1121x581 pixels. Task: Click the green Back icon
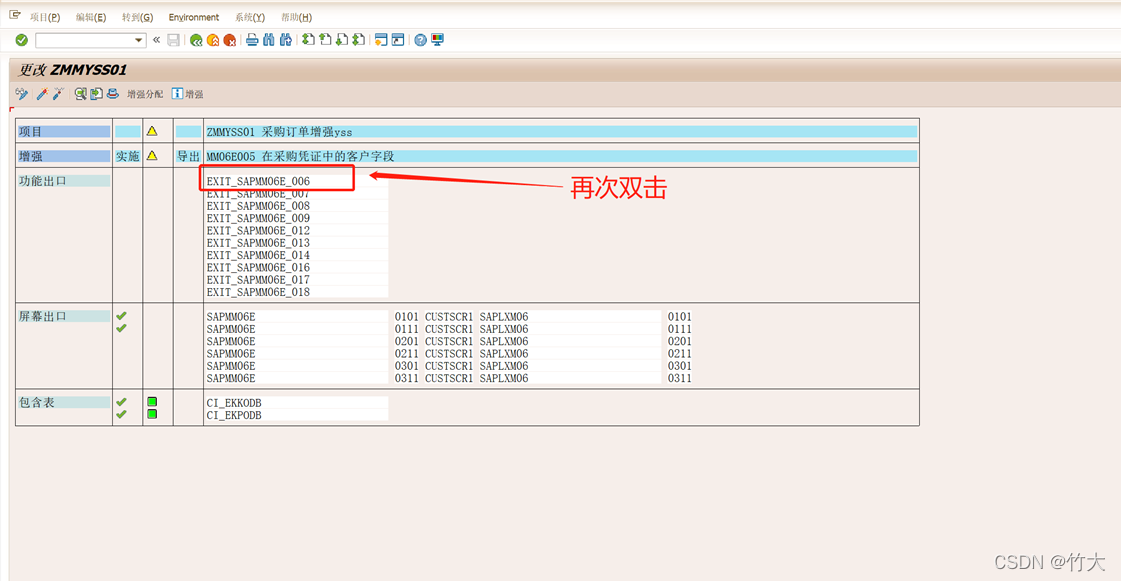click(196, 40)
